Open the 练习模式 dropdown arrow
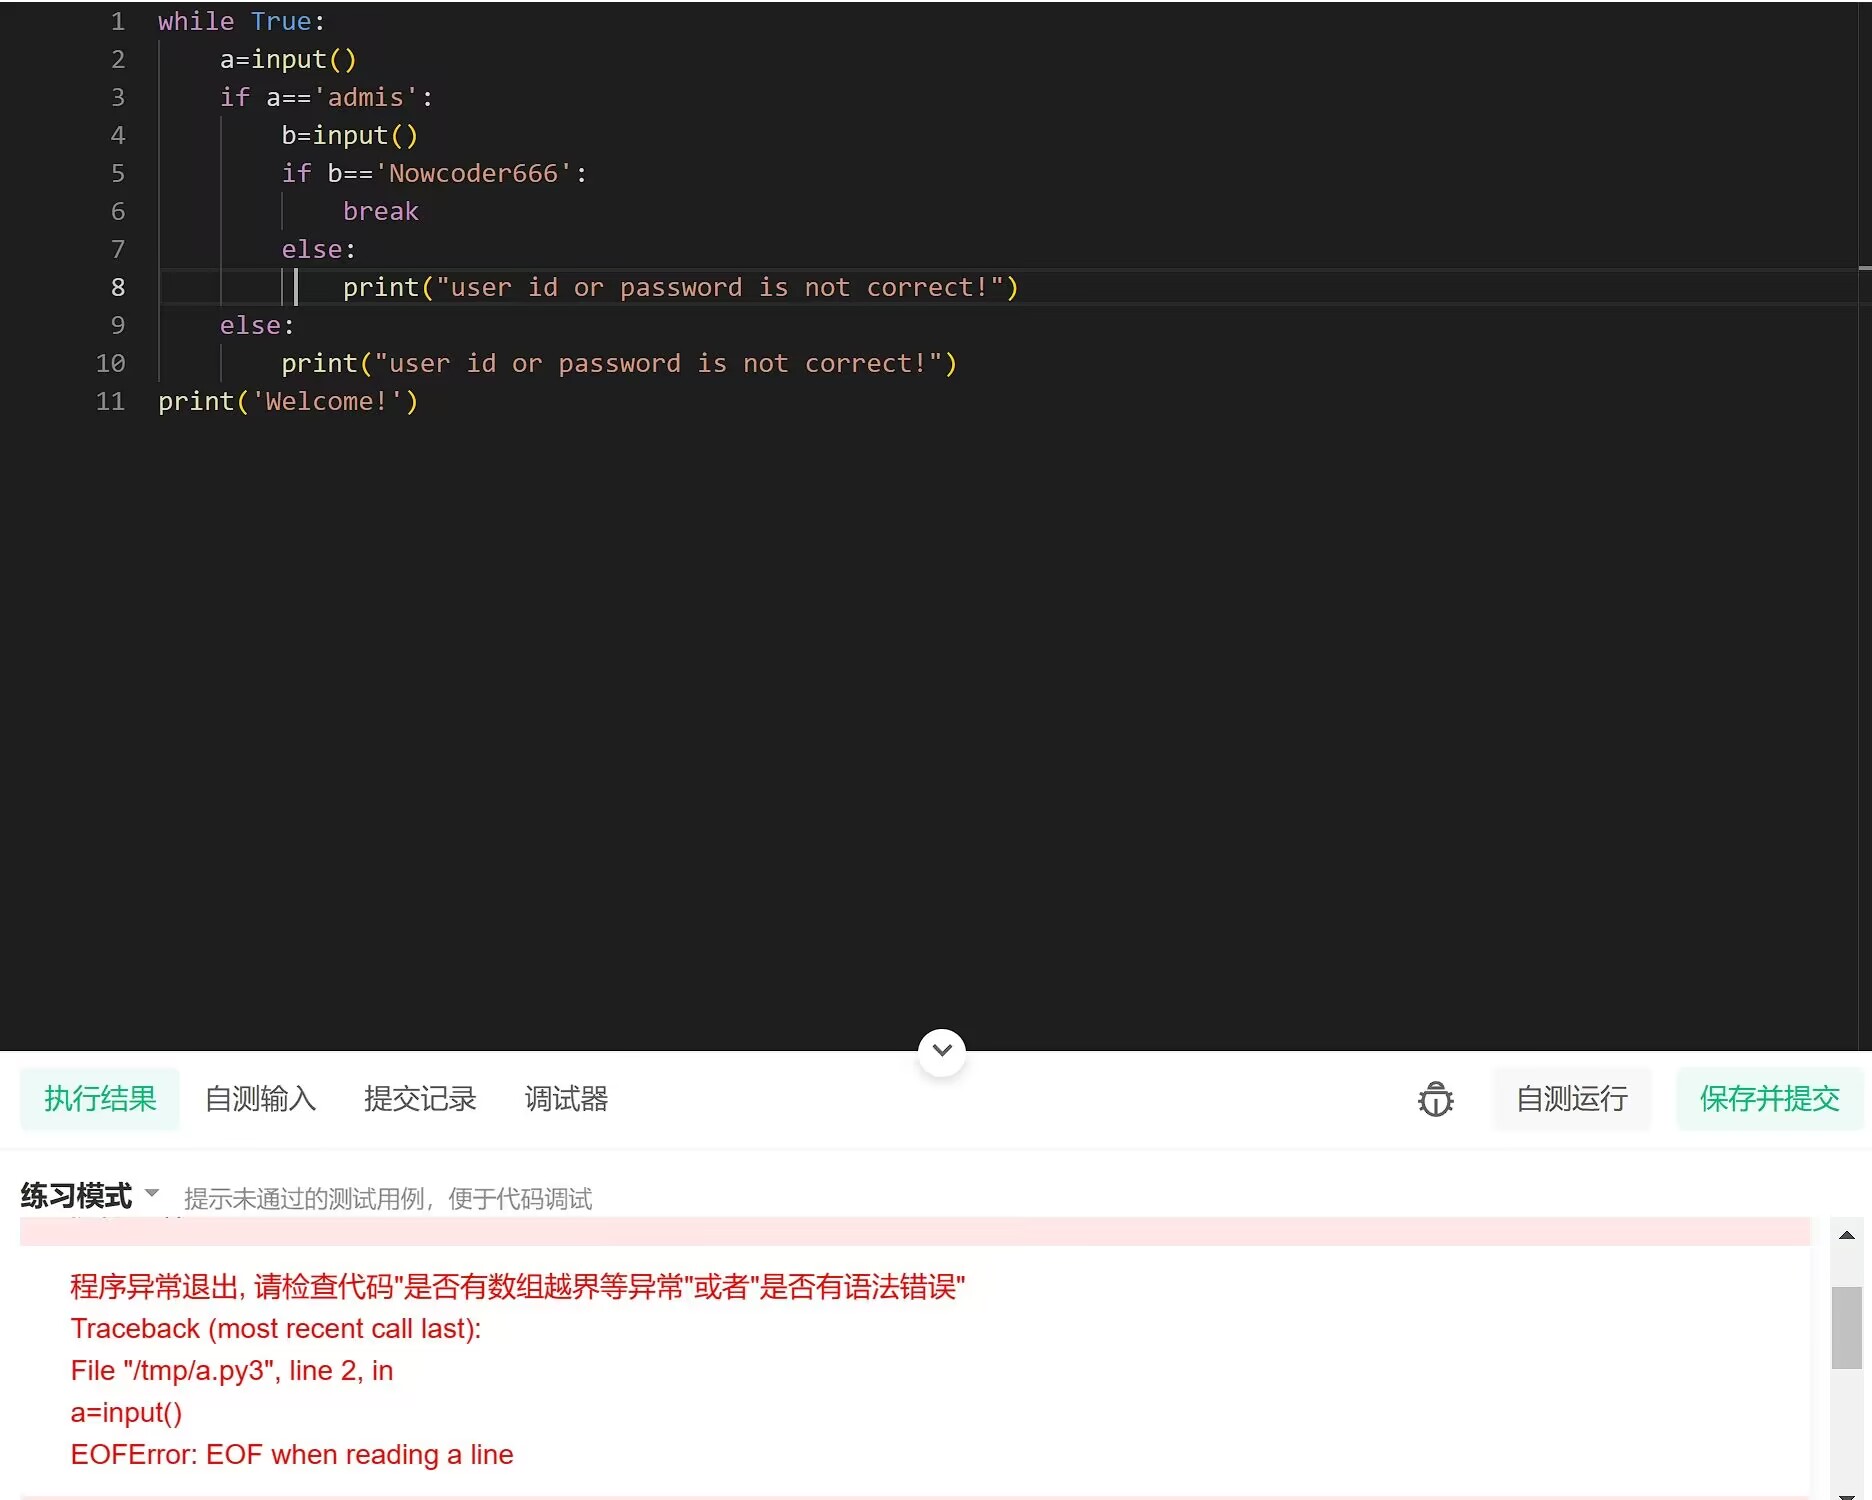Image resolution: width=1872 pixels, height=1500 pixels. pyautogui.click(x=151, y=1193)
